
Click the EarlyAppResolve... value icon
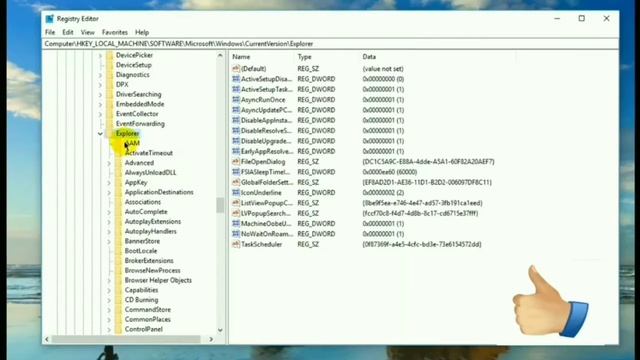click(236, 151)
